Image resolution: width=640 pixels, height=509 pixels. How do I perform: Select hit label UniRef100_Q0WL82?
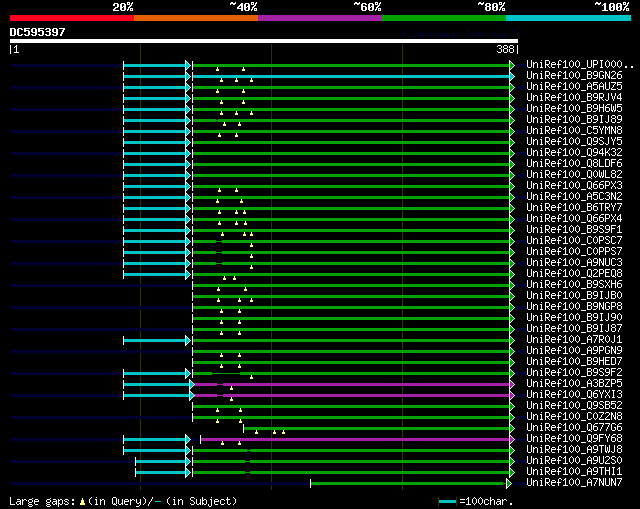(x=574, y=175)
